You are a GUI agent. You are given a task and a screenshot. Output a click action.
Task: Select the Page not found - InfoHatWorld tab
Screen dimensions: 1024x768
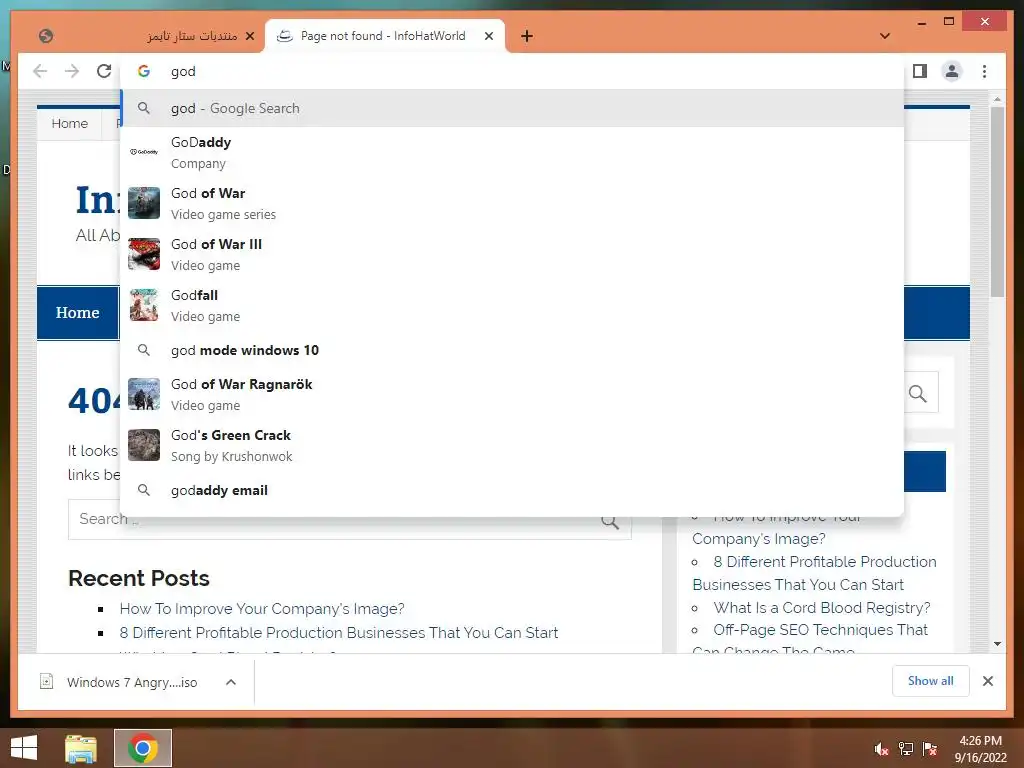(x=384, y=36)
